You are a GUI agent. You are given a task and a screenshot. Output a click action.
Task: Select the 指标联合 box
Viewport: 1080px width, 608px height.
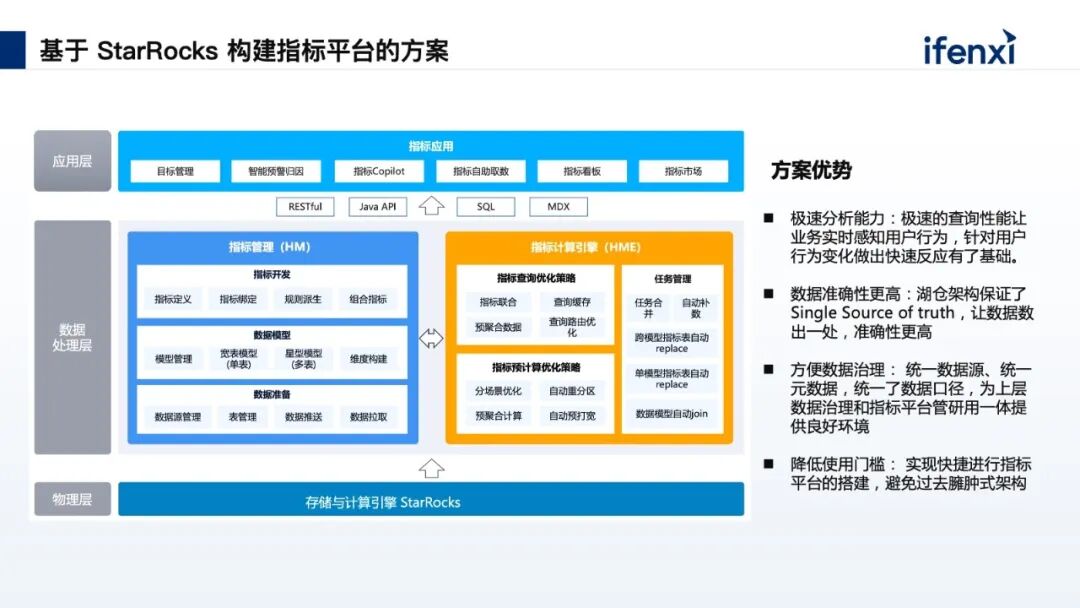coord(498,302)
